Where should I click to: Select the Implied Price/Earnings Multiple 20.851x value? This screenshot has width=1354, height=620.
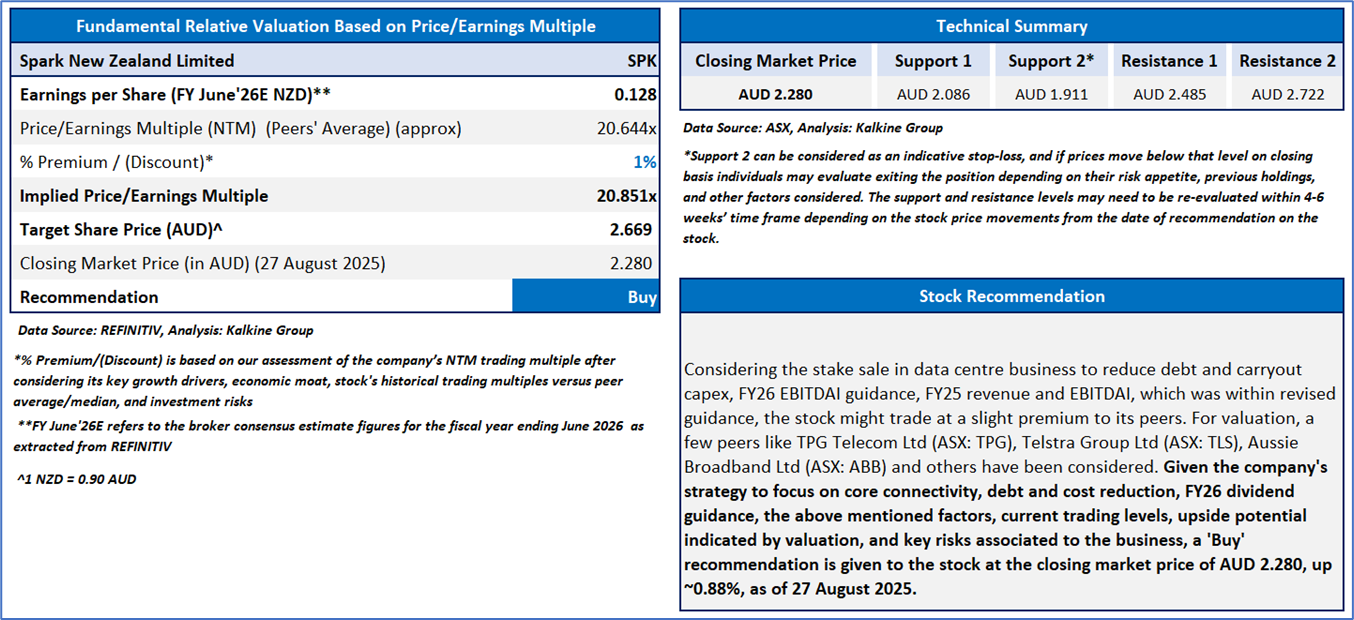point(626,196)
